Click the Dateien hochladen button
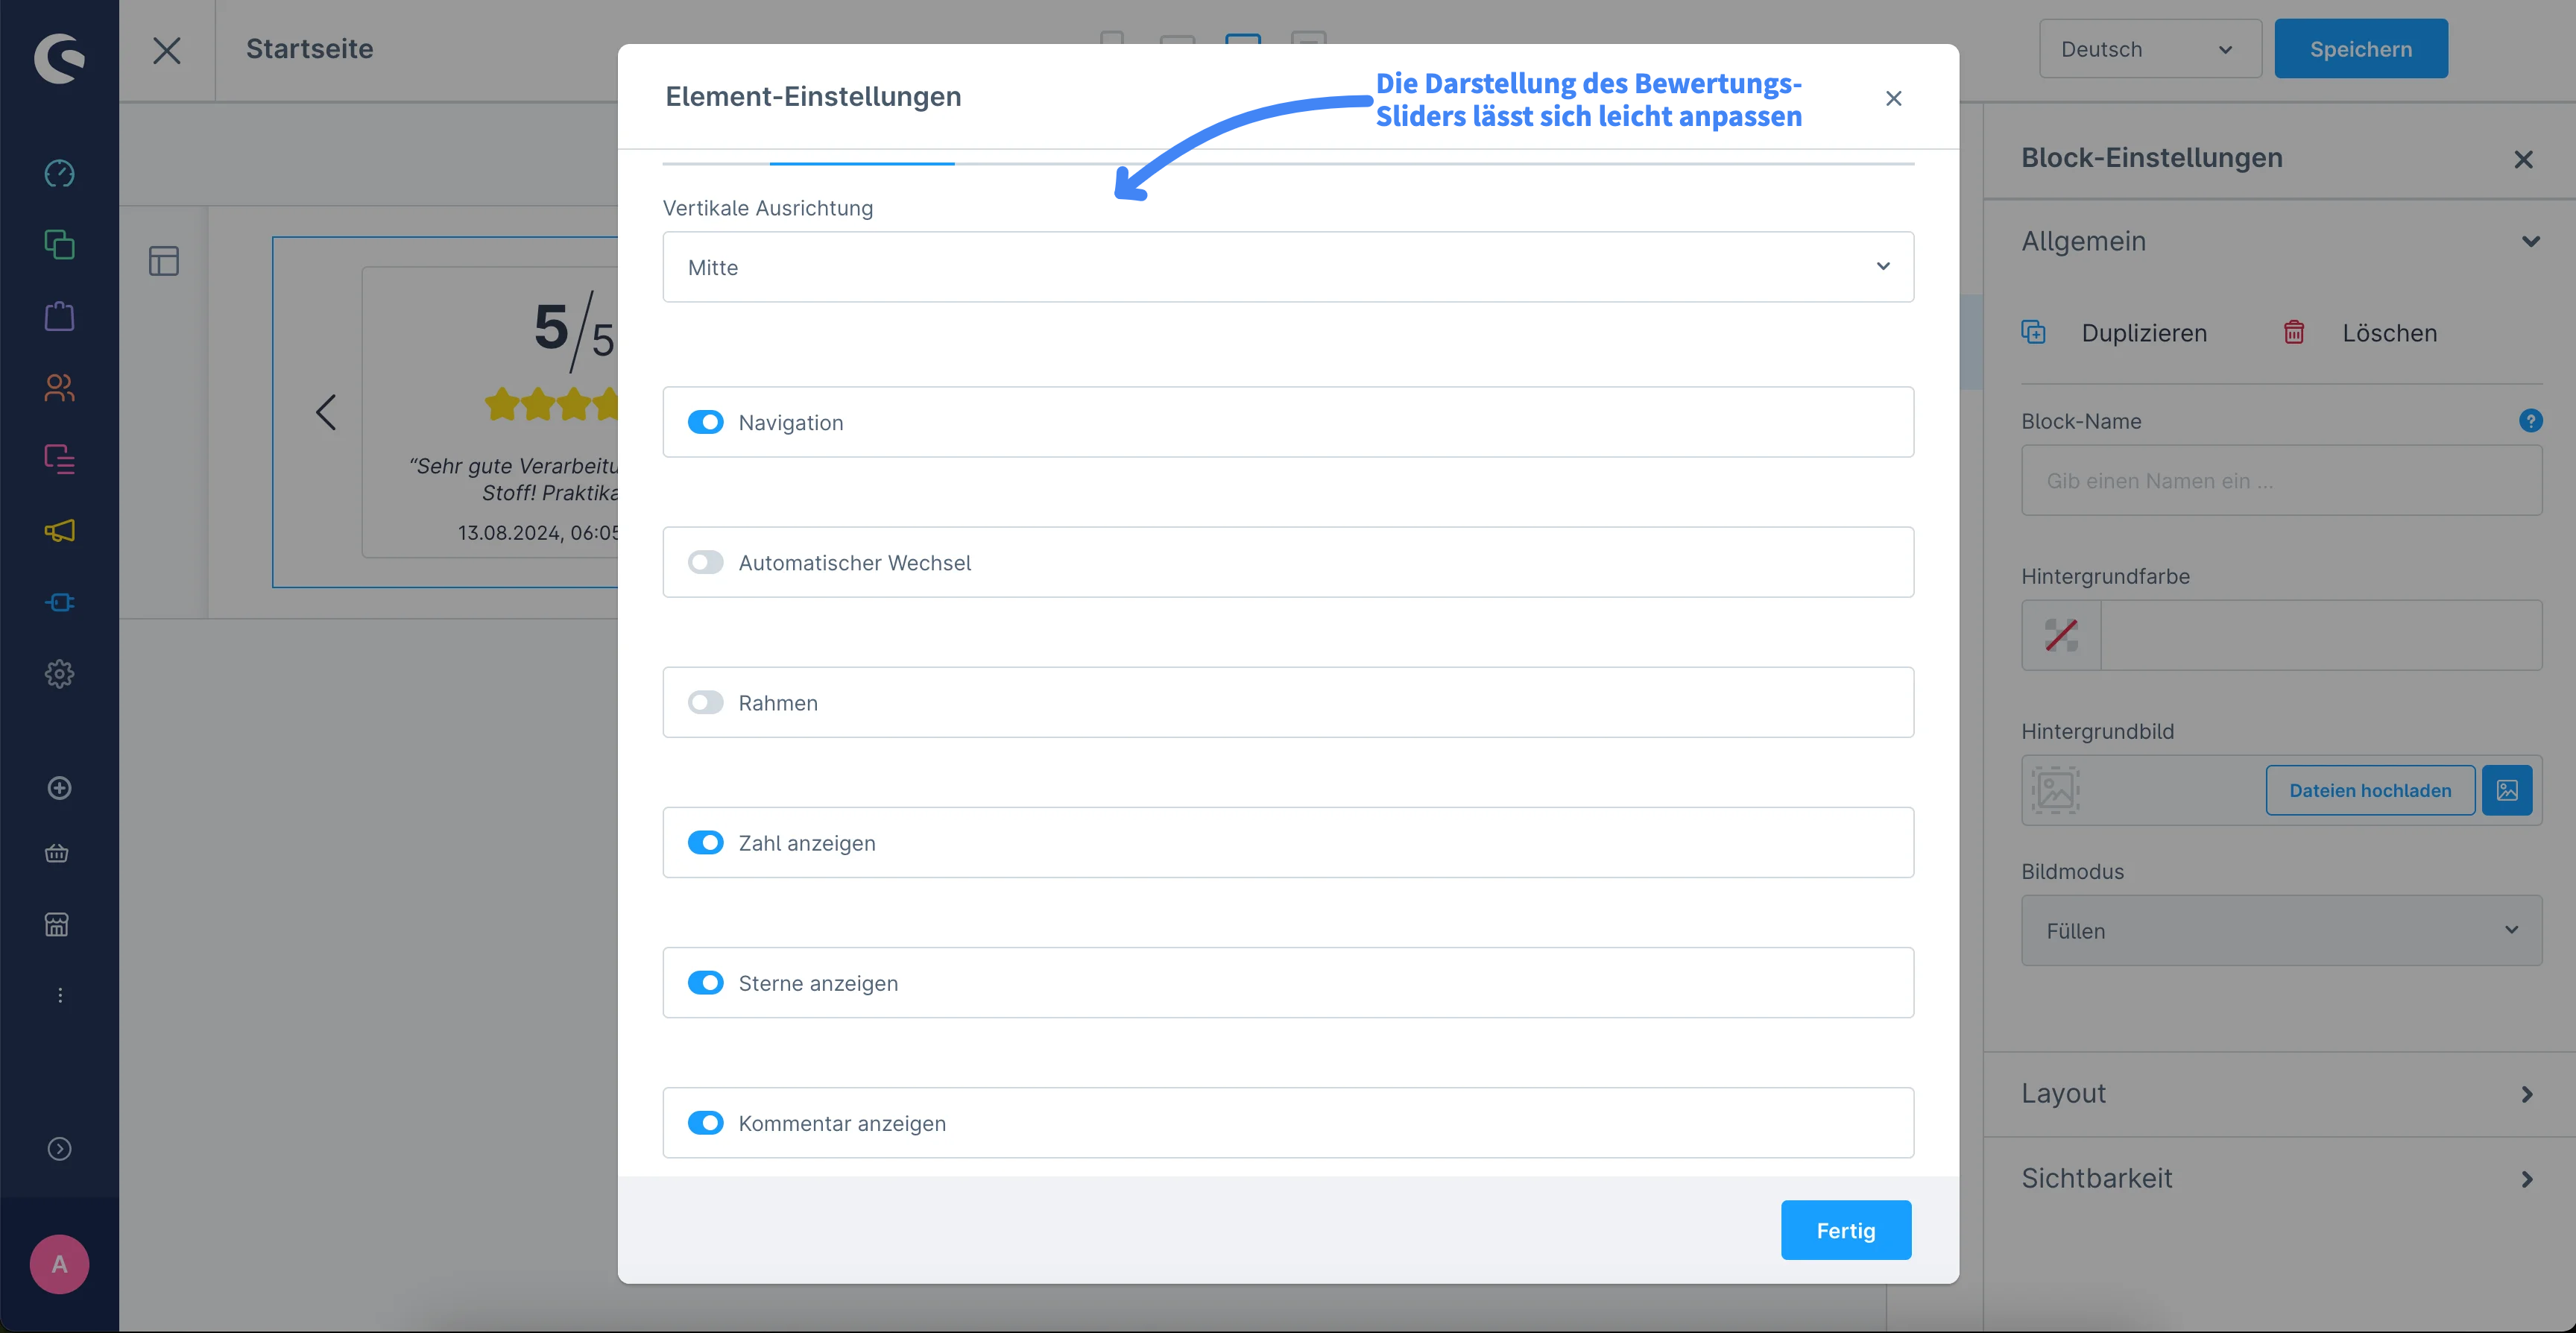 coord(2370,790)
